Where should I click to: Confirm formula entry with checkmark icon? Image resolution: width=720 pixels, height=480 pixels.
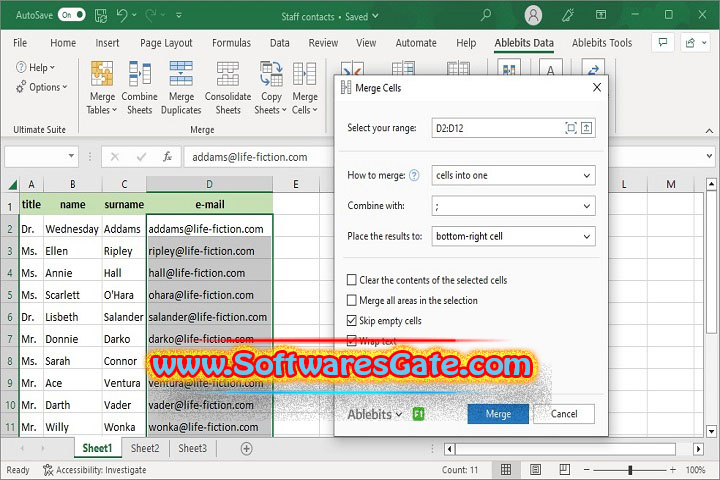141,157
